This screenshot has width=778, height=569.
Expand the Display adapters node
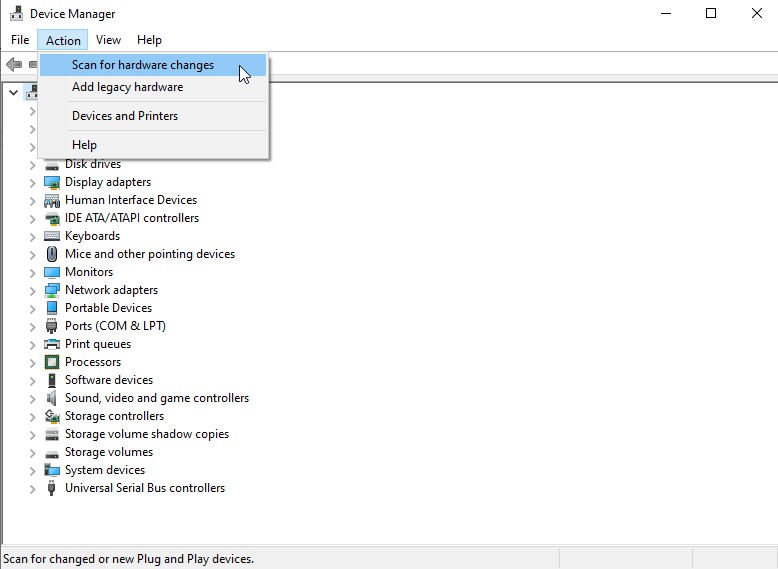[32, 183]
